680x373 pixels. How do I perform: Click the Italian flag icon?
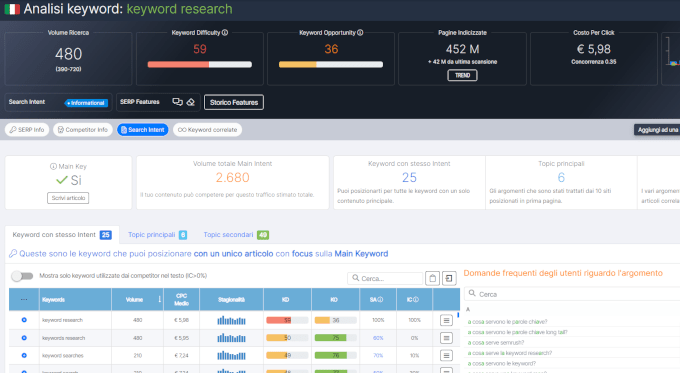pyautogui.click(x=12, y=9)
